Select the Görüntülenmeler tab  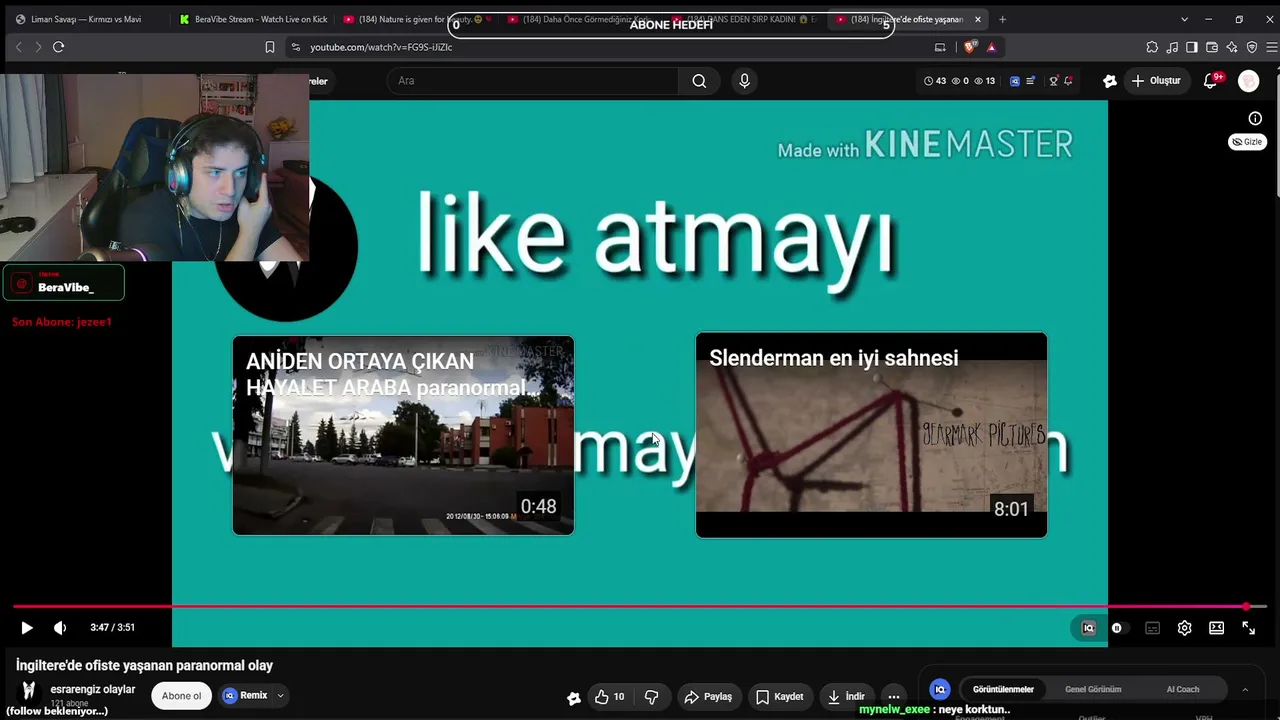[1003, 689]
